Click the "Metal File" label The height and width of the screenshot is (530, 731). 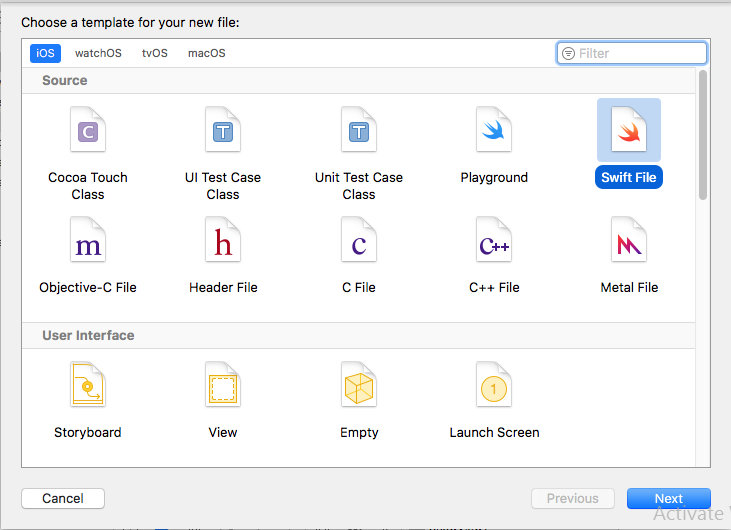pyautogui.click(x=629, y=287)
